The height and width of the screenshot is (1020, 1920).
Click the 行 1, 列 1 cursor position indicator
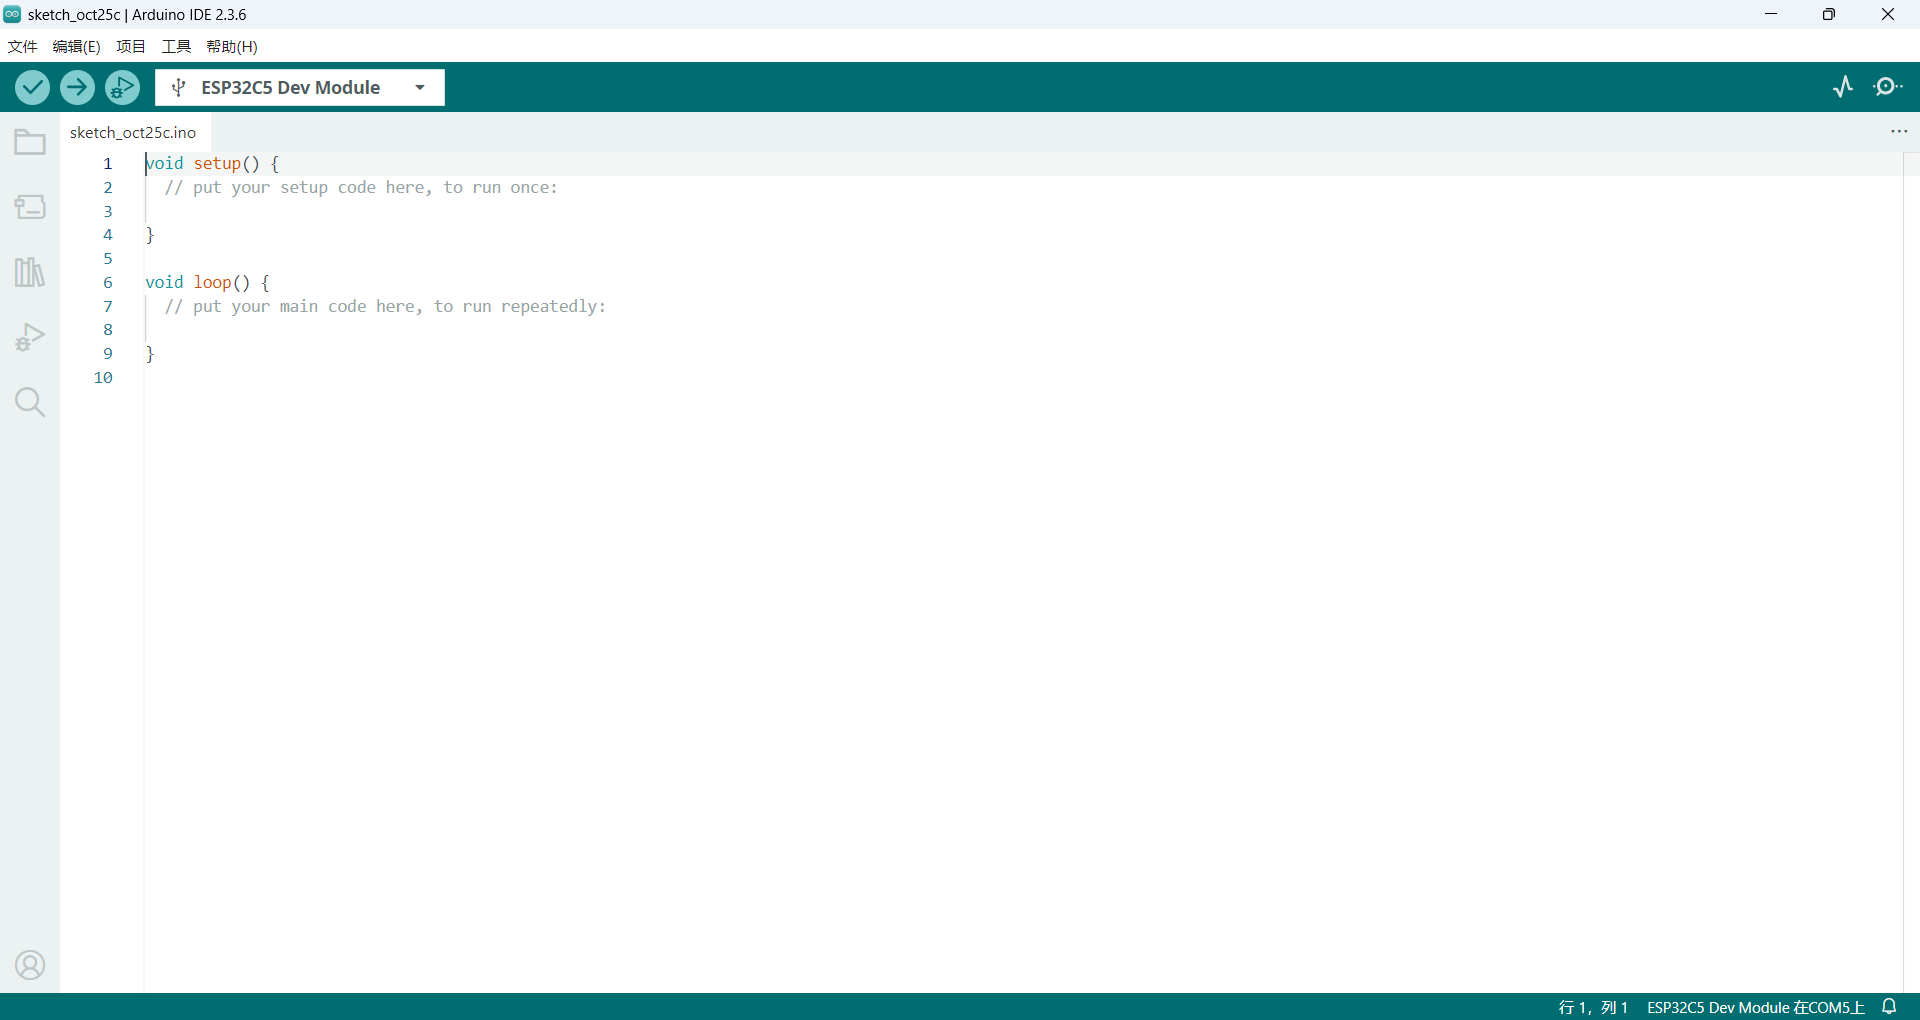click(x=1593, y=1007)
